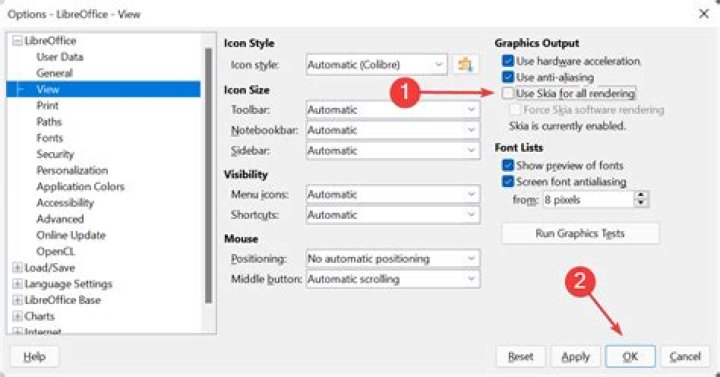The height and width of the screenshot is (377, 720).
Task: Click the Run Graphics Tests button
Action: click(580, 233)
